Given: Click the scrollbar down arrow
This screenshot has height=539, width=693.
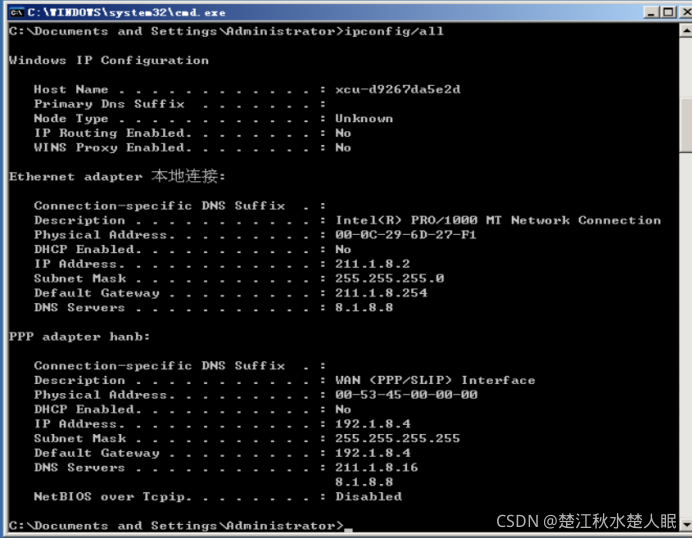Looking at the screenshot, I should (686, 524).
